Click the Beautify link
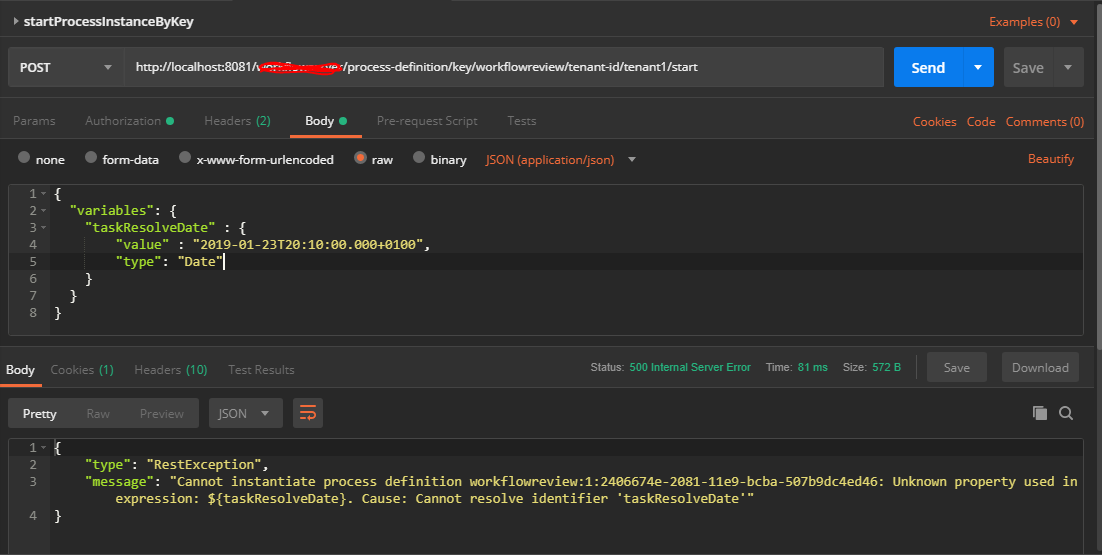The image size is (1102, 555). [1051, 159]
